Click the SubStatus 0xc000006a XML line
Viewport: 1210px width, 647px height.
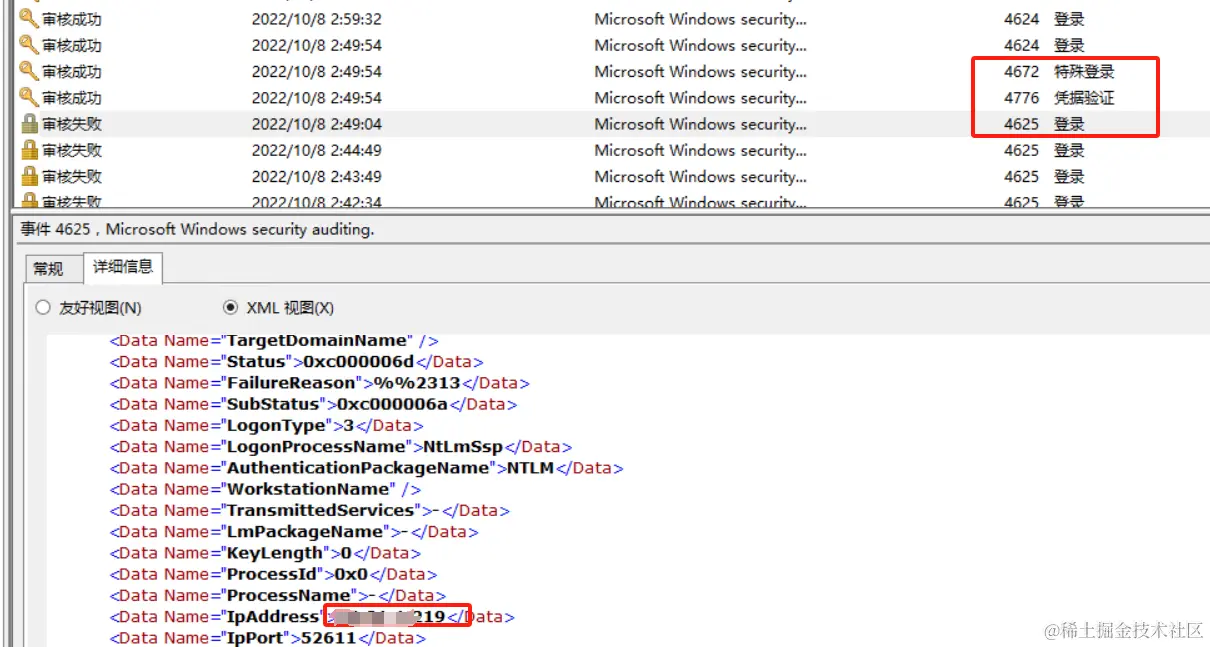pos(314,404)
